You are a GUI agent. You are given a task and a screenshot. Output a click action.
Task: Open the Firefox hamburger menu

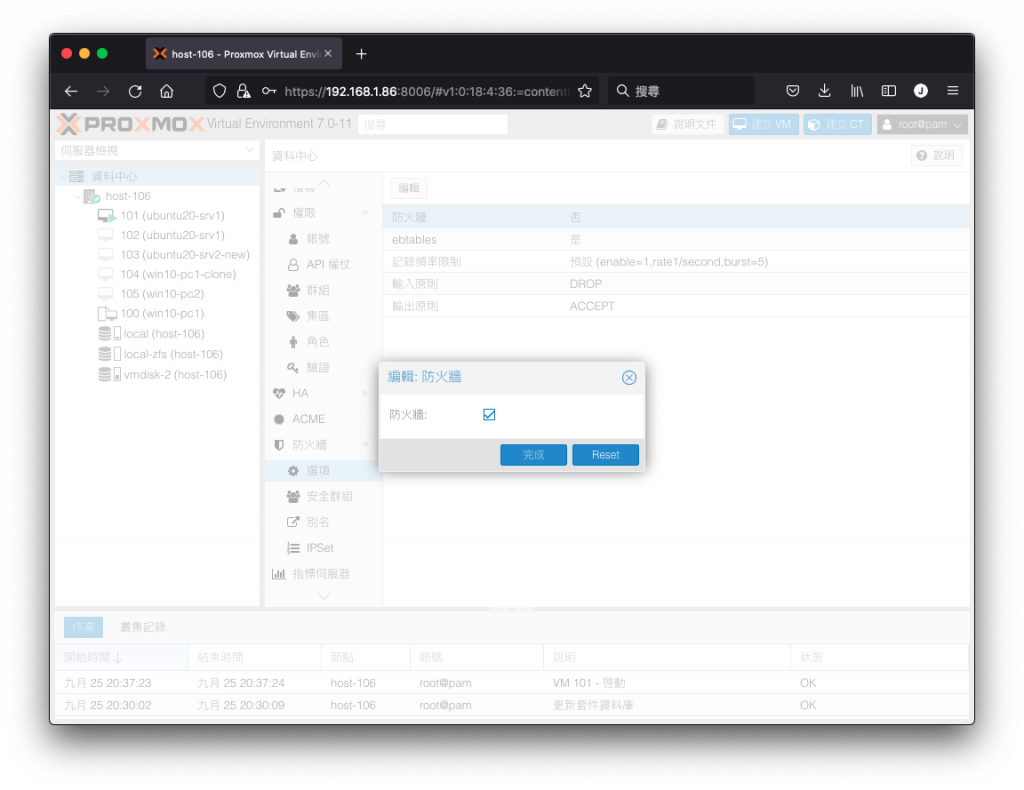point(952,91)
